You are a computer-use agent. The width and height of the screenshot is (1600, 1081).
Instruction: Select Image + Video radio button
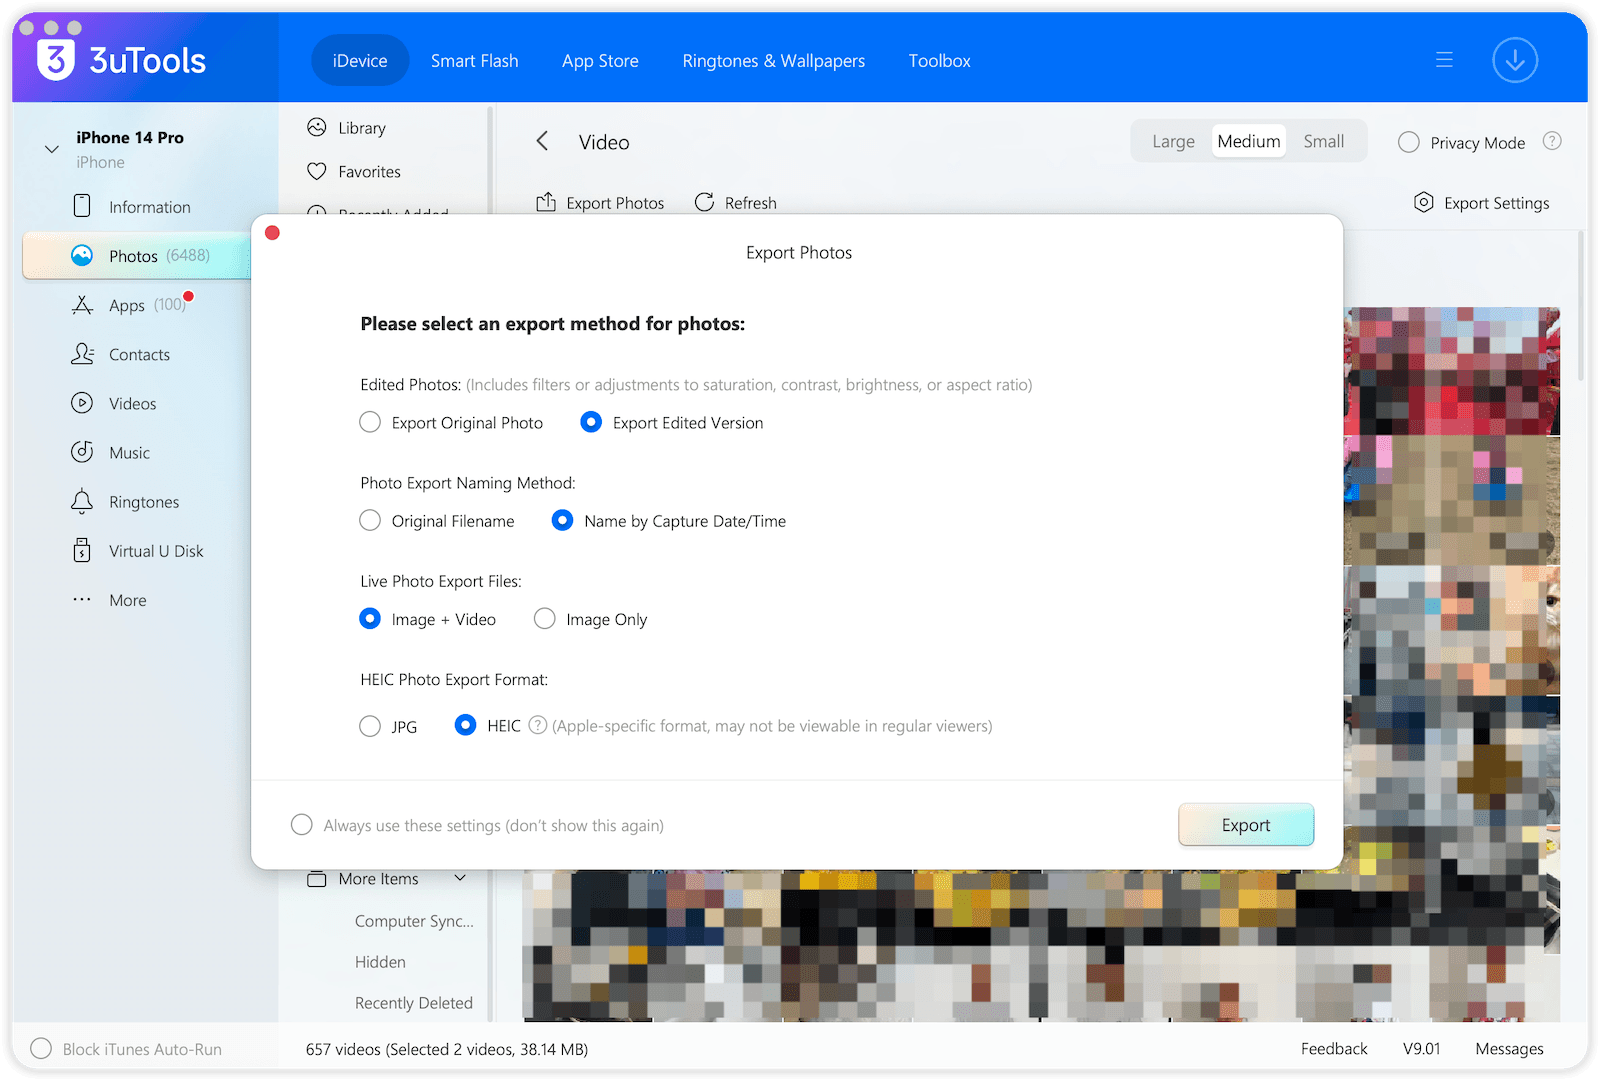(x=370, y=618)
